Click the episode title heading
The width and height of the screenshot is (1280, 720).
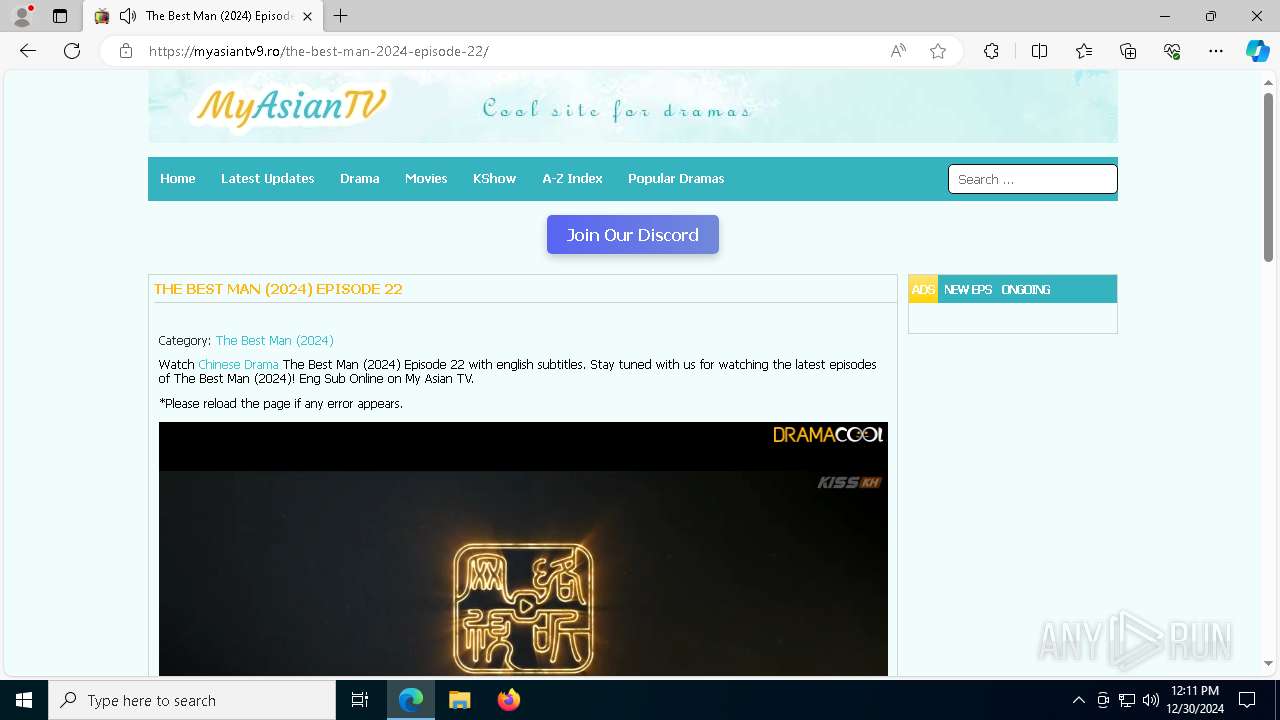tap(278, 289)
